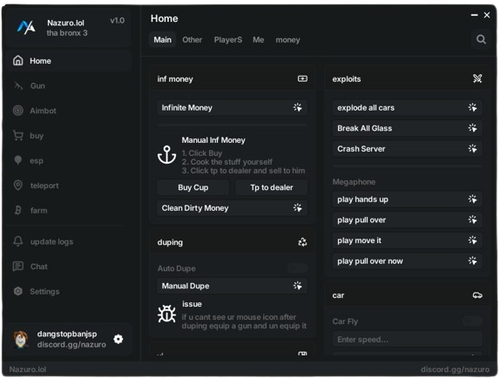The height and width of the screenshot is (379, 500).
Task: Click the esp pin icon
Action: (18, 160)
